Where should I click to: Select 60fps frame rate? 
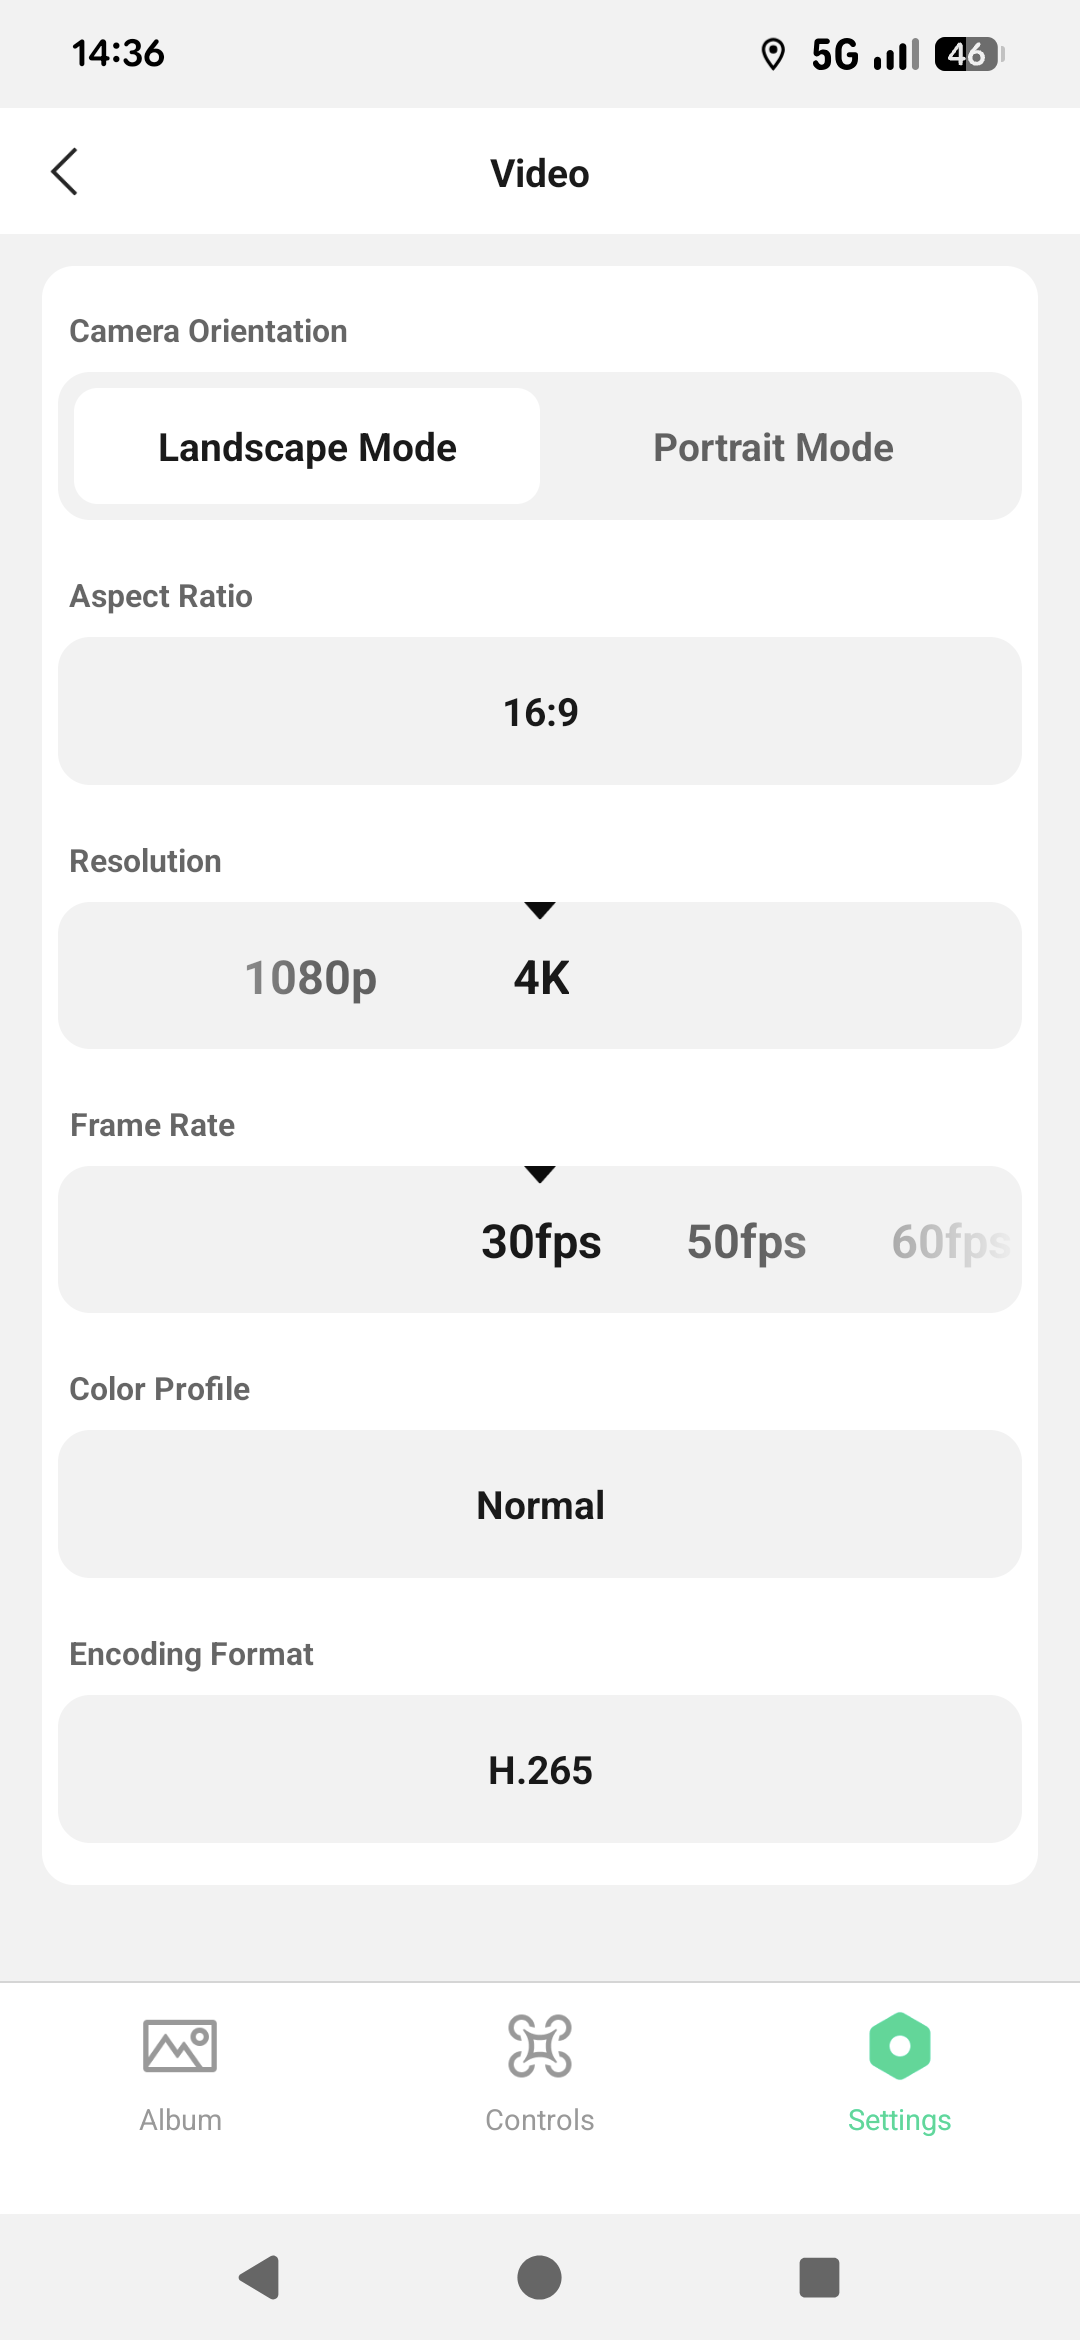950,1241
